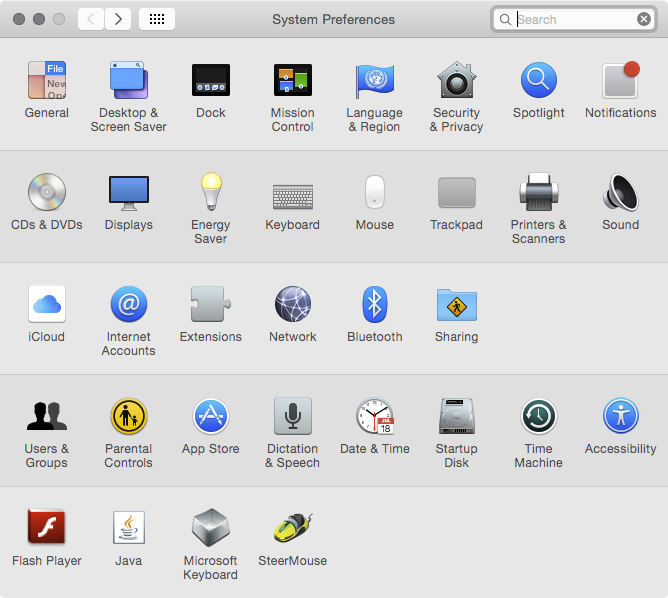The width and height of the screenshot is (668, 598).
Task: Click the Show All grid button
Action: [157, 19]
